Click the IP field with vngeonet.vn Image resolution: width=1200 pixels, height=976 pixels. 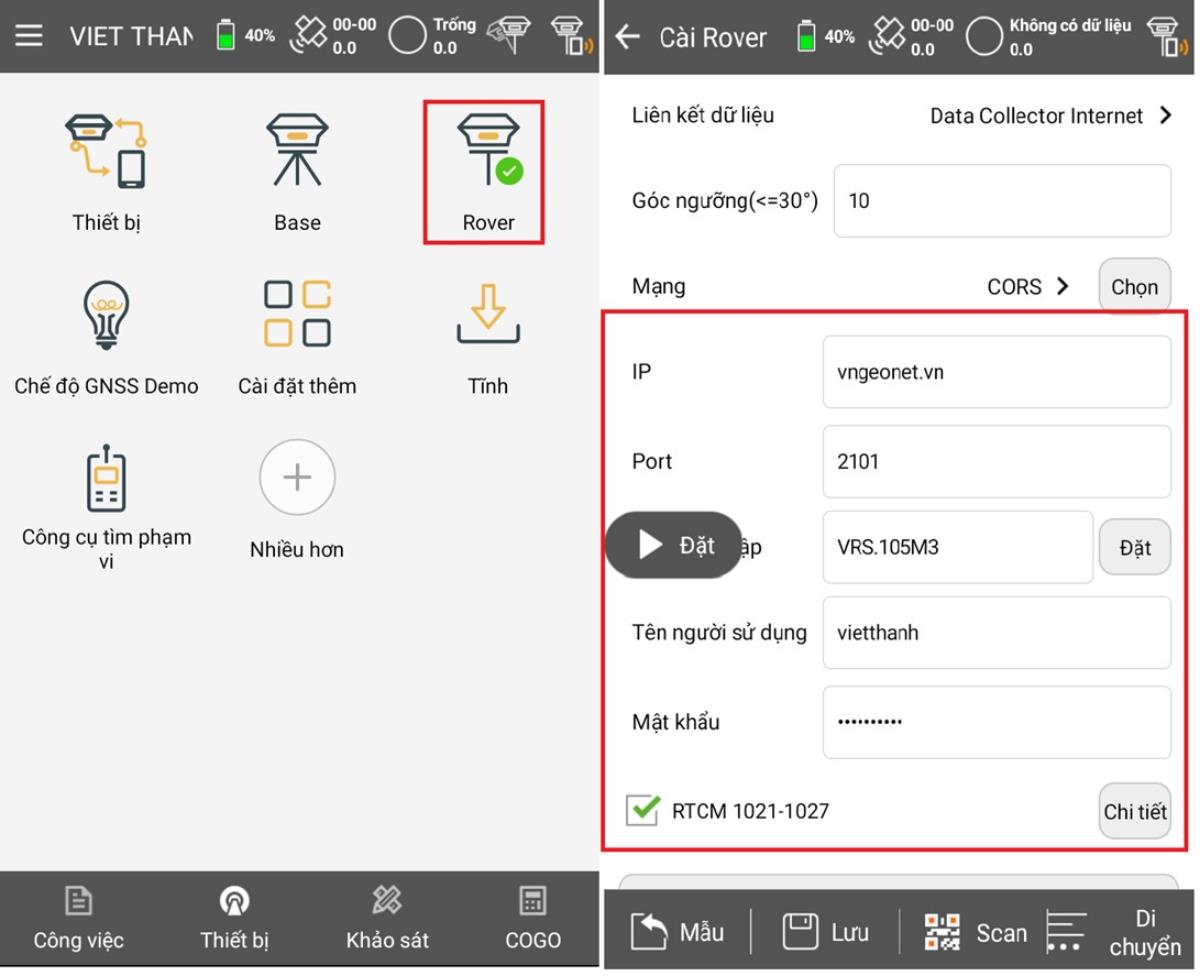tap(995, 372)
